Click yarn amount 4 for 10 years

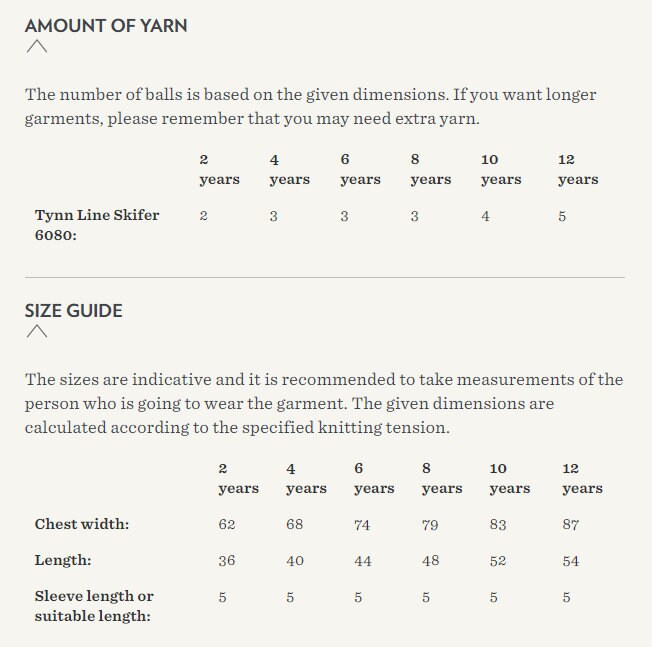(x=485, y=216)
